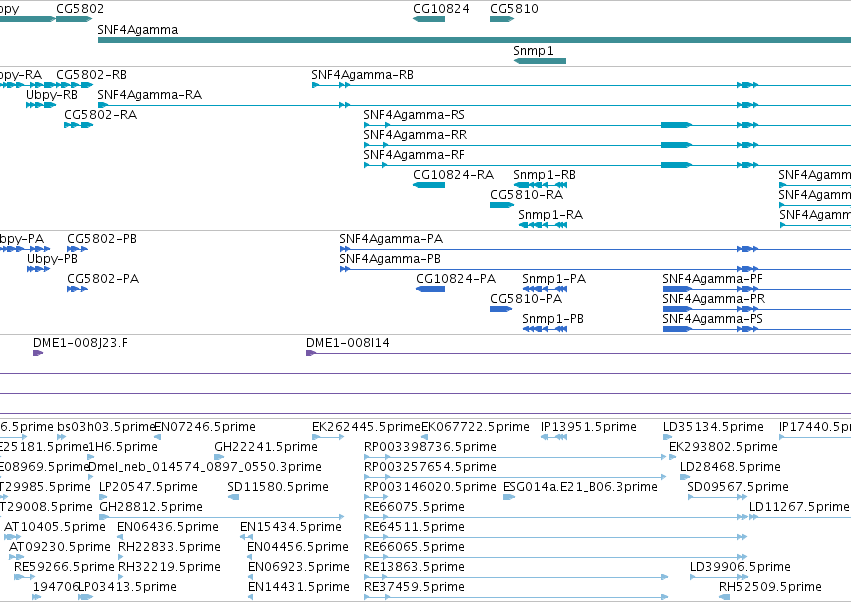Click EST label RP003398736.5prime
Screen dimensions: 851x602
430,447
